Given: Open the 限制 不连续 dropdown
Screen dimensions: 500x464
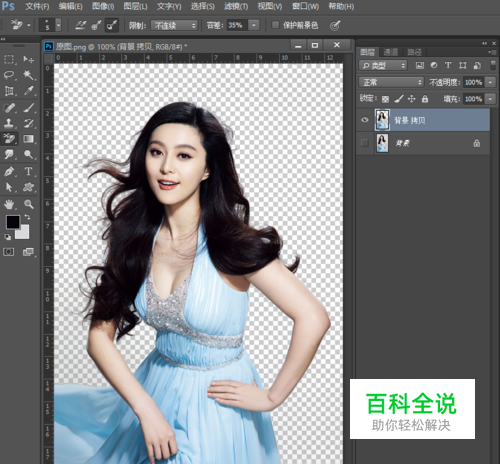Looking at the screenshot, I should (174, 25).
